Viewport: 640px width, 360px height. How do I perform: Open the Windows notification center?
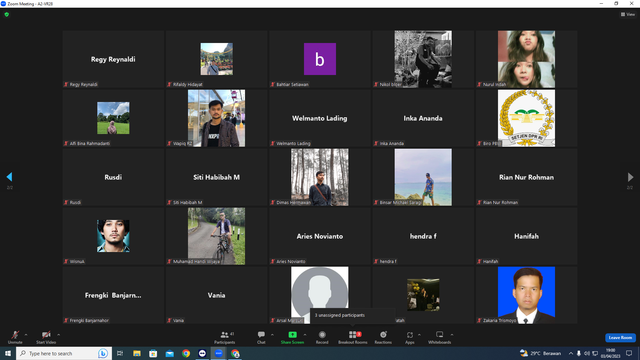pyautogui.click(x=629, y=353)
